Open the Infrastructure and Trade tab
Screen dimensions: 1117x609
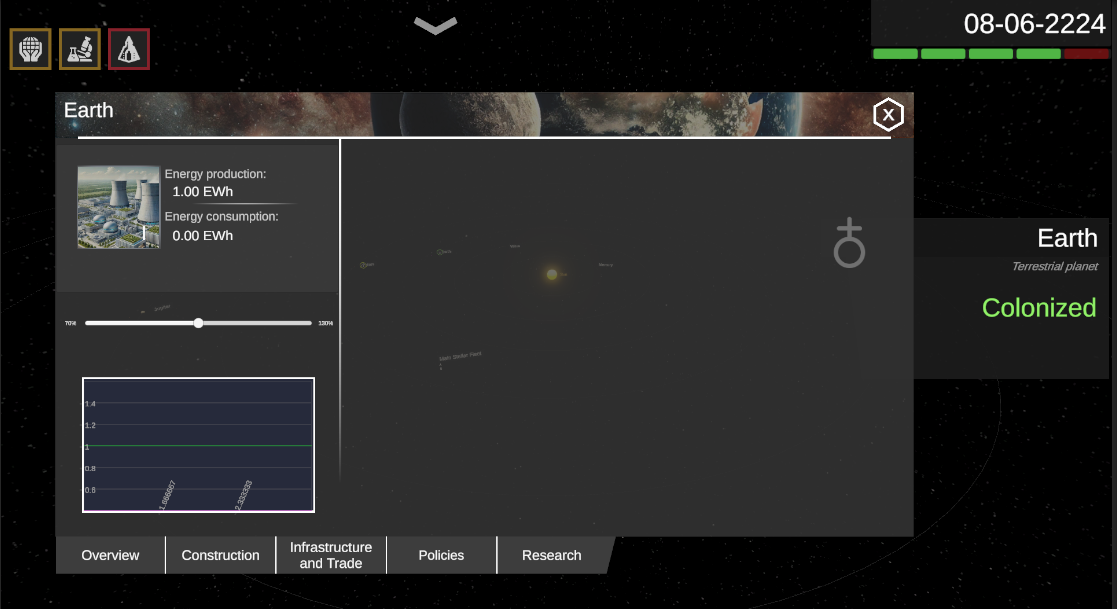pos(331,555)
